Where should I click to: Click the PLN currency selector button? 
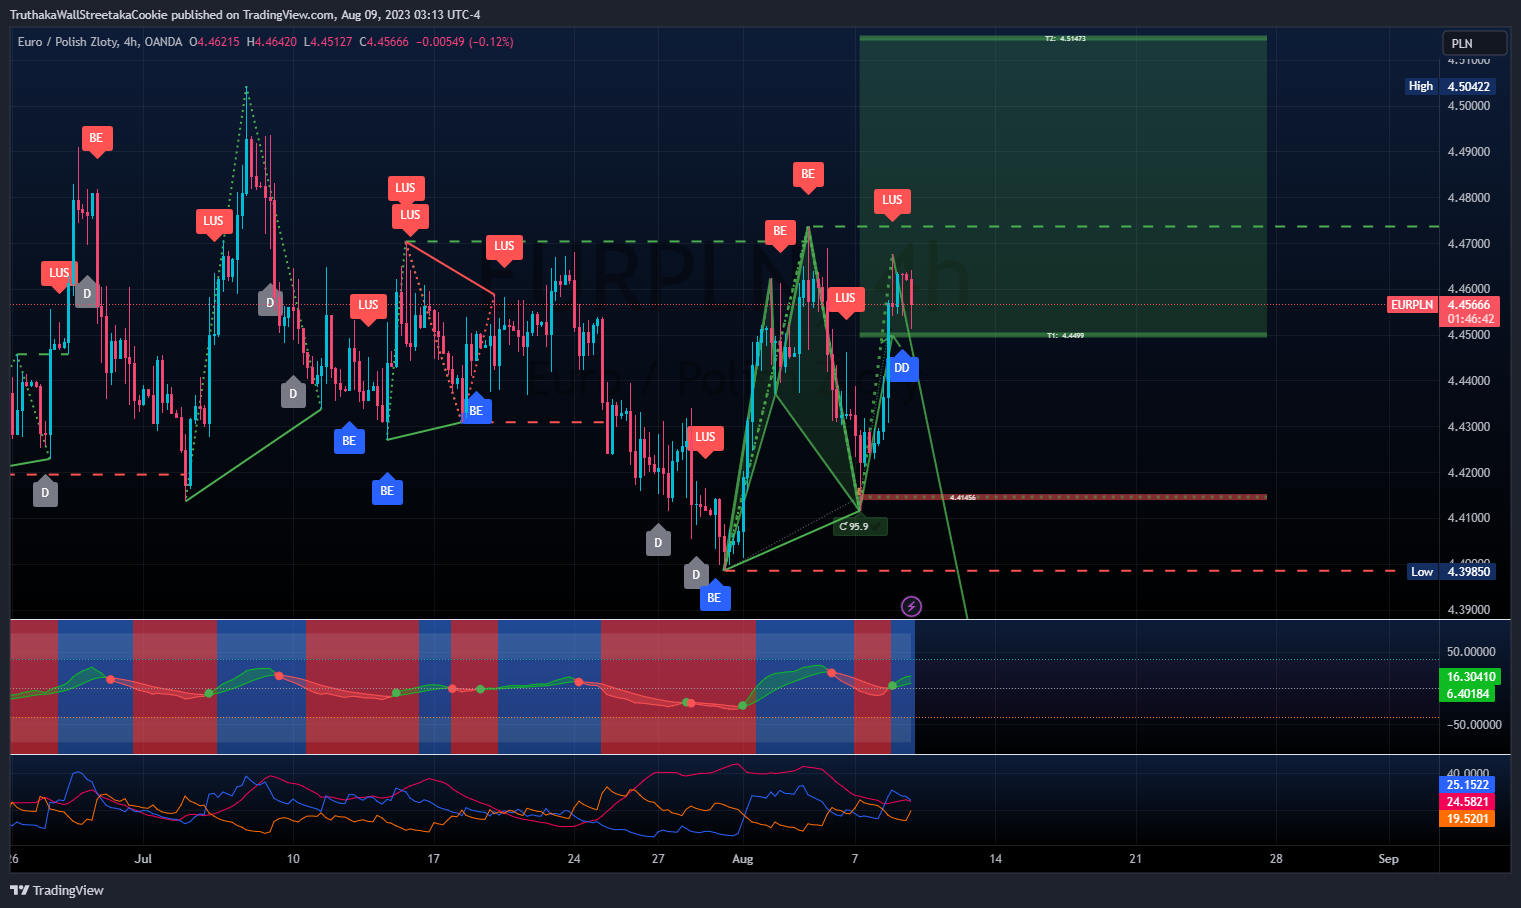pos(1474,43)
